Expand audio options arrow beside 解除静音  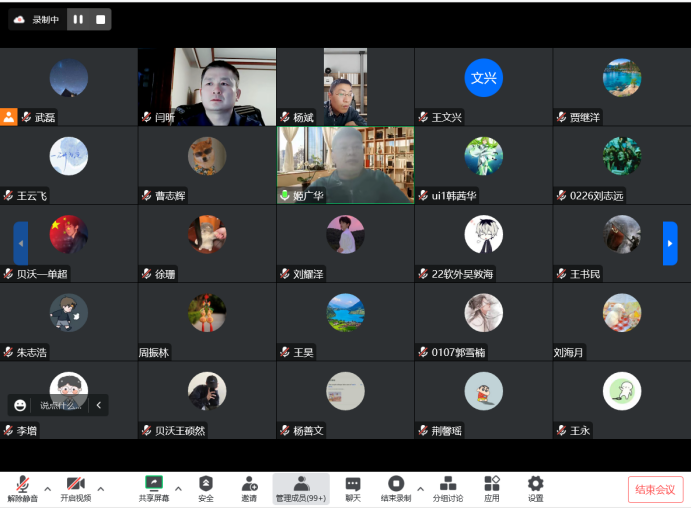pyautogui.click(x=47, y=489)
